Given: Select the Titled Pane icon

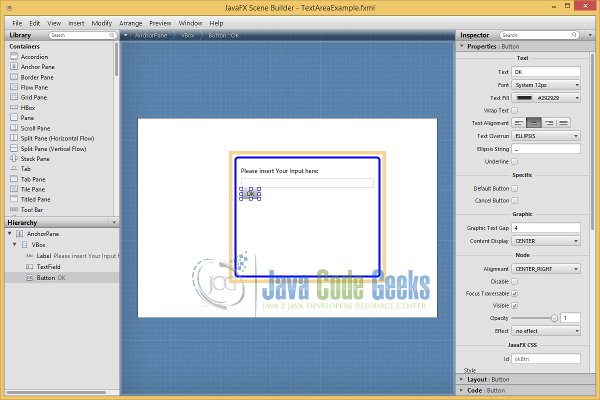Looking at the screenshot, I should pyautogui.click(x=14, y=199).
